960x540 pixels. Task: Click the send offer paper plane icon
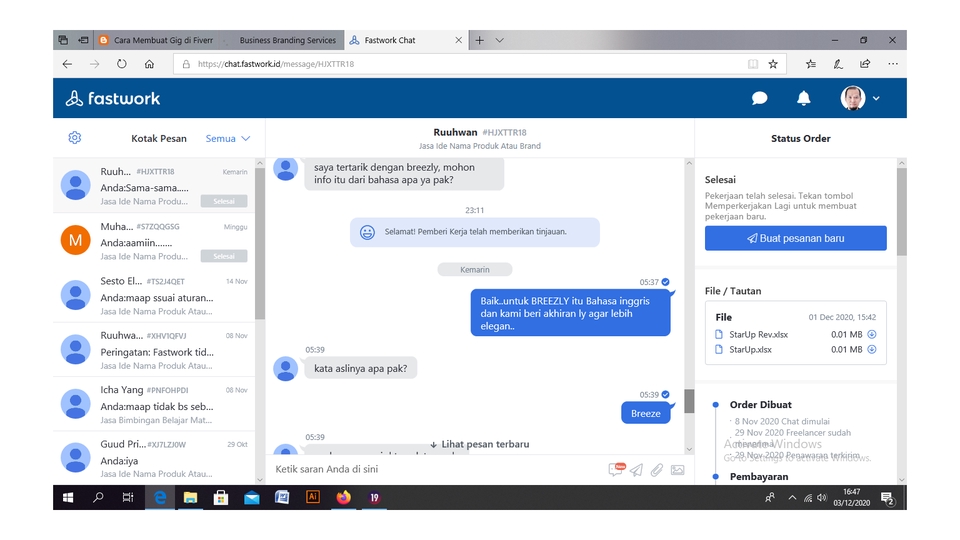637,470
